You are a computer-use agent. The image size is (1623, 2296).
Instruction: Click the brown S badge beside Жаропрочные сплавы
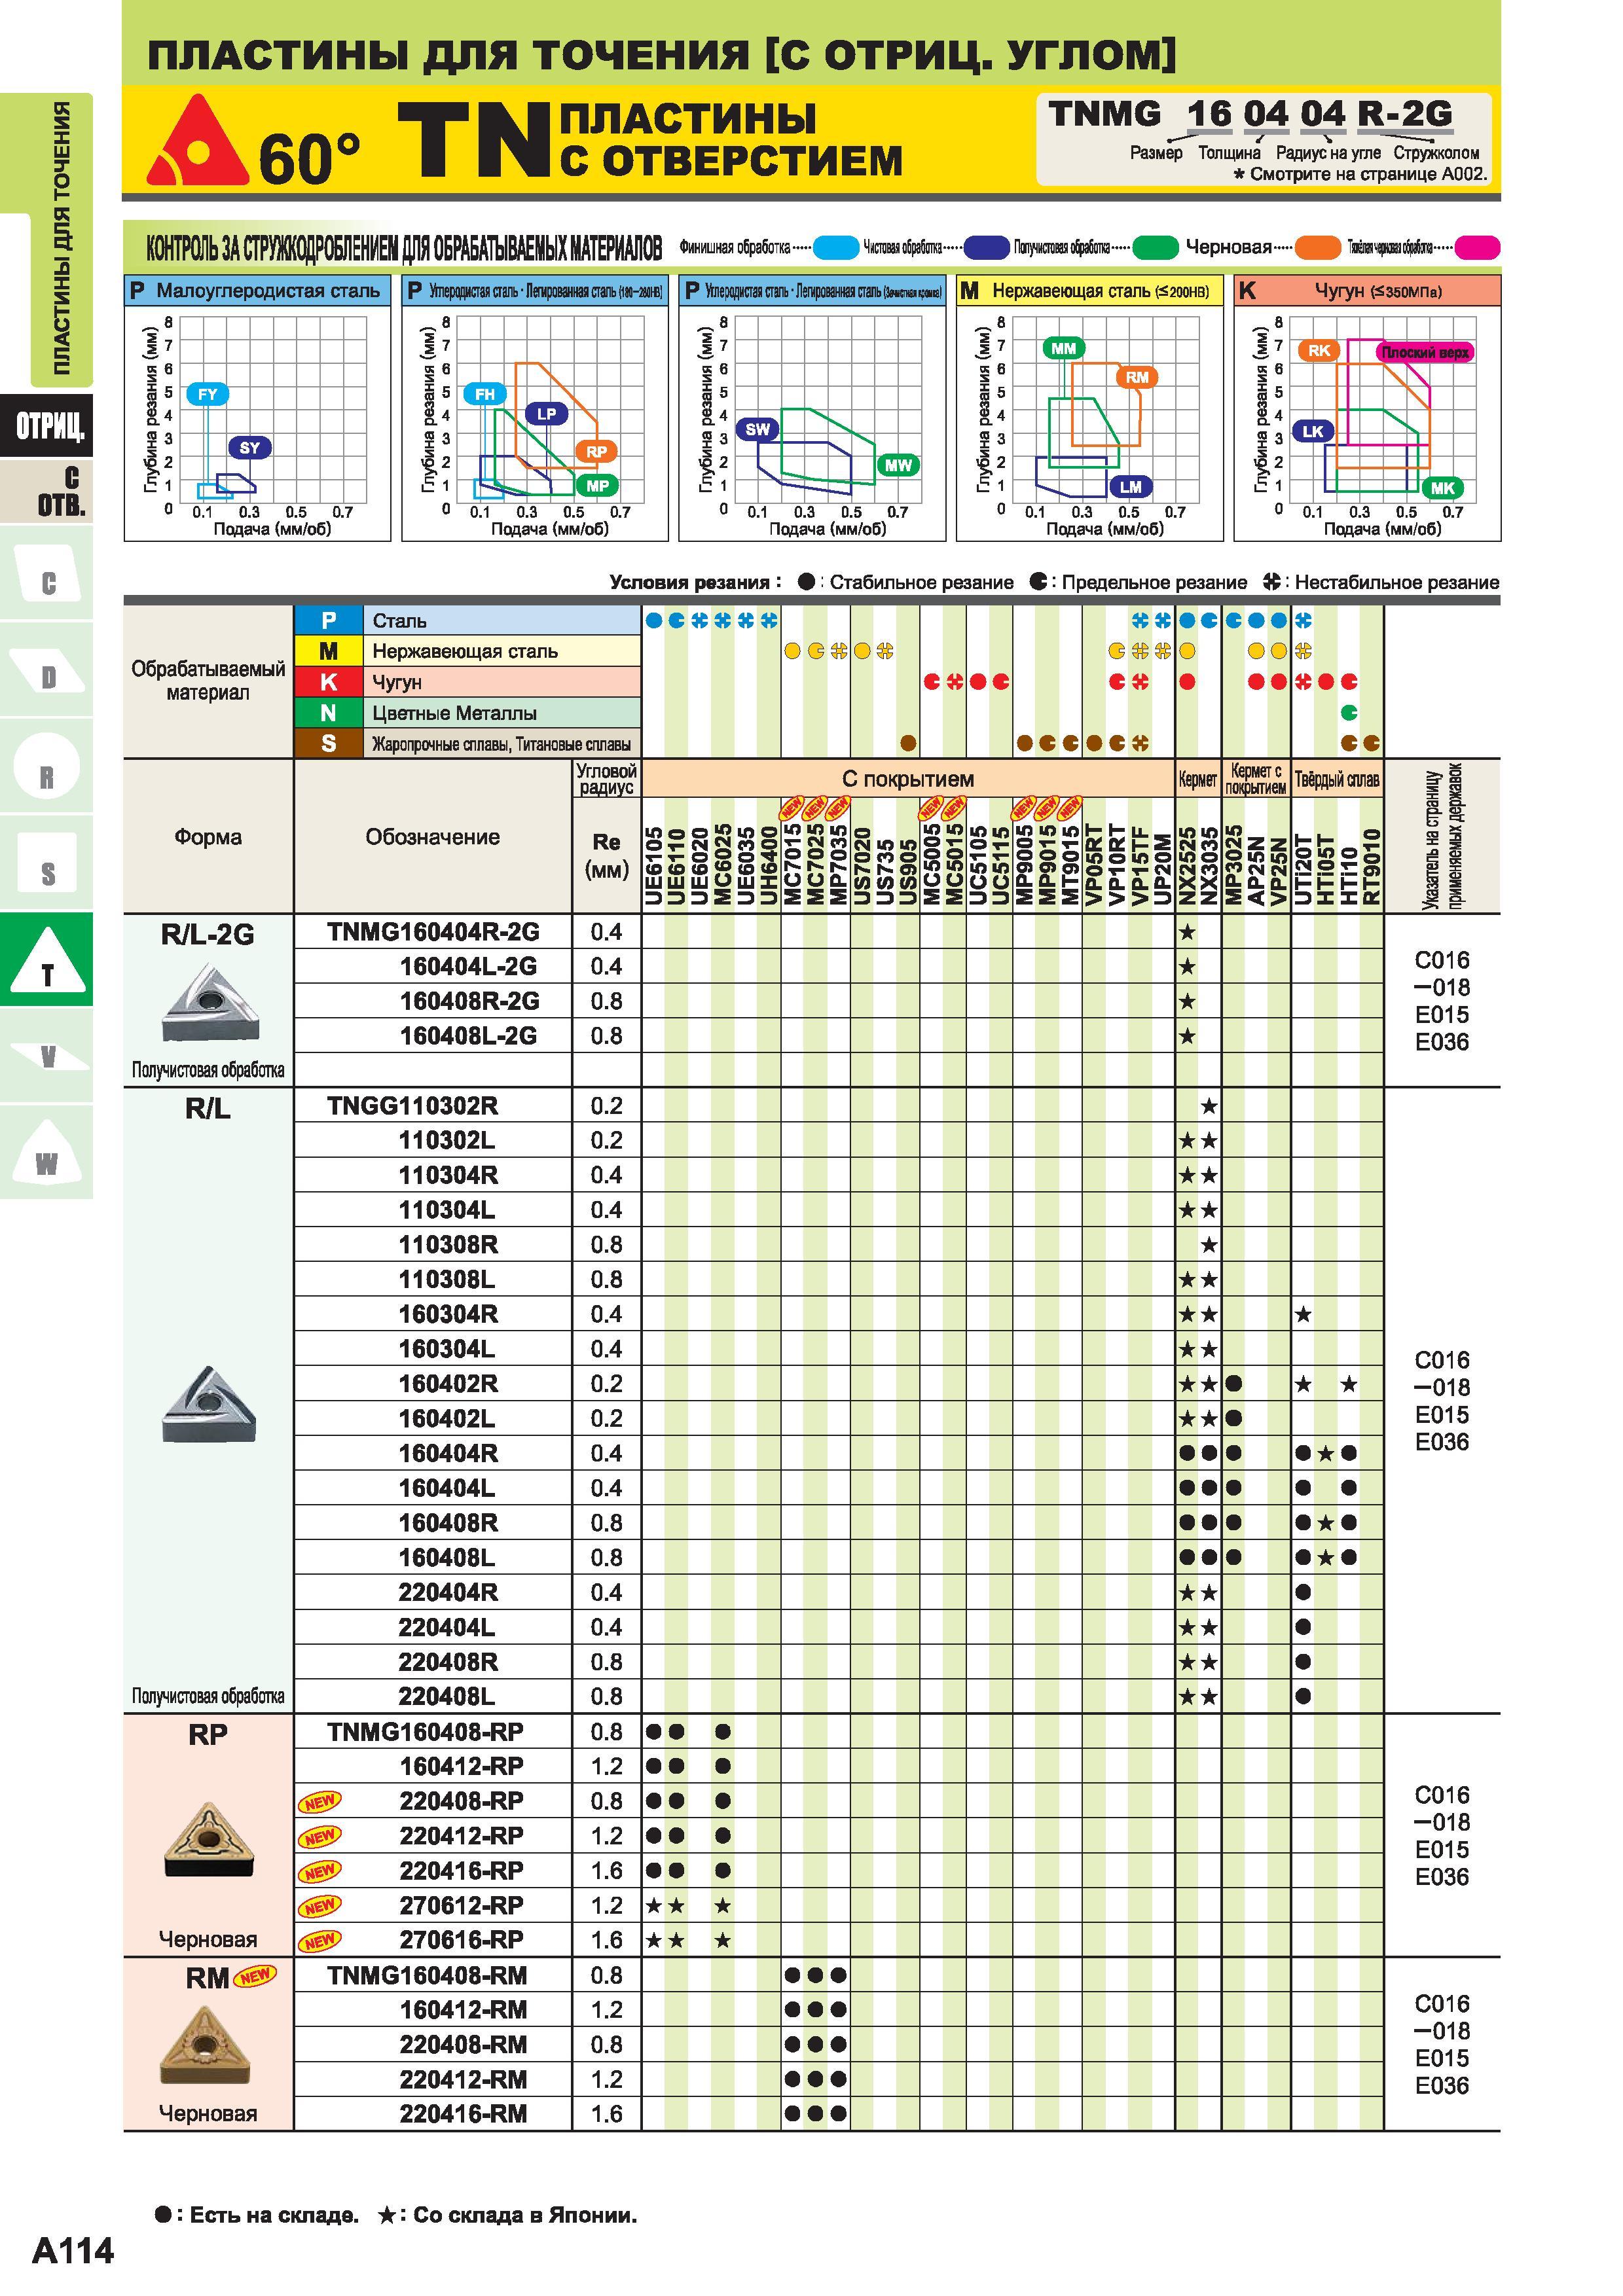point(328,744)
